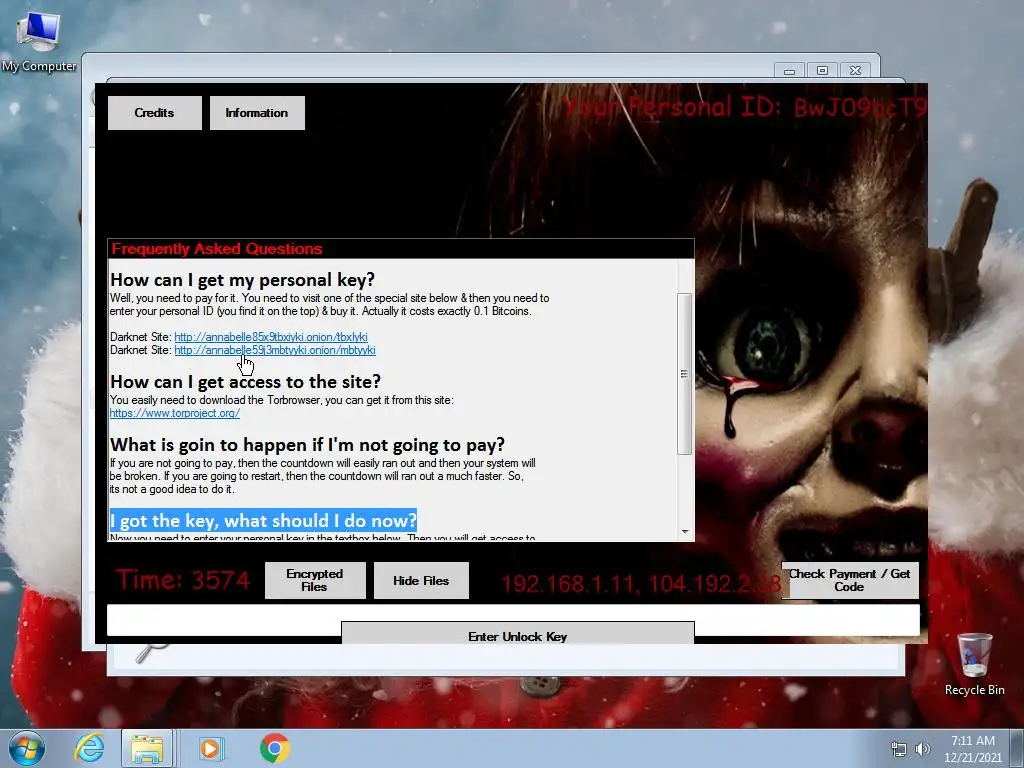
Task: Launch Internet Explorer from taskbar
Action: [x=89, y=748]
